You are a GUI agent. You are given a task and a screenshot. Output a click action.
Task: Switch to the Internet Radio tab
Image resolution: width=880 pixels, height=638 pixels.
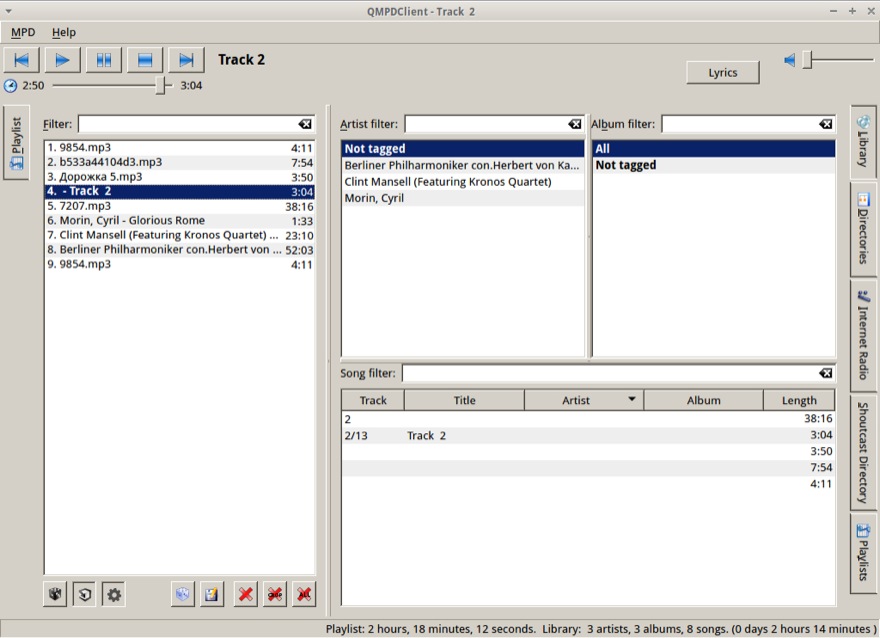(x=863, y=335)
